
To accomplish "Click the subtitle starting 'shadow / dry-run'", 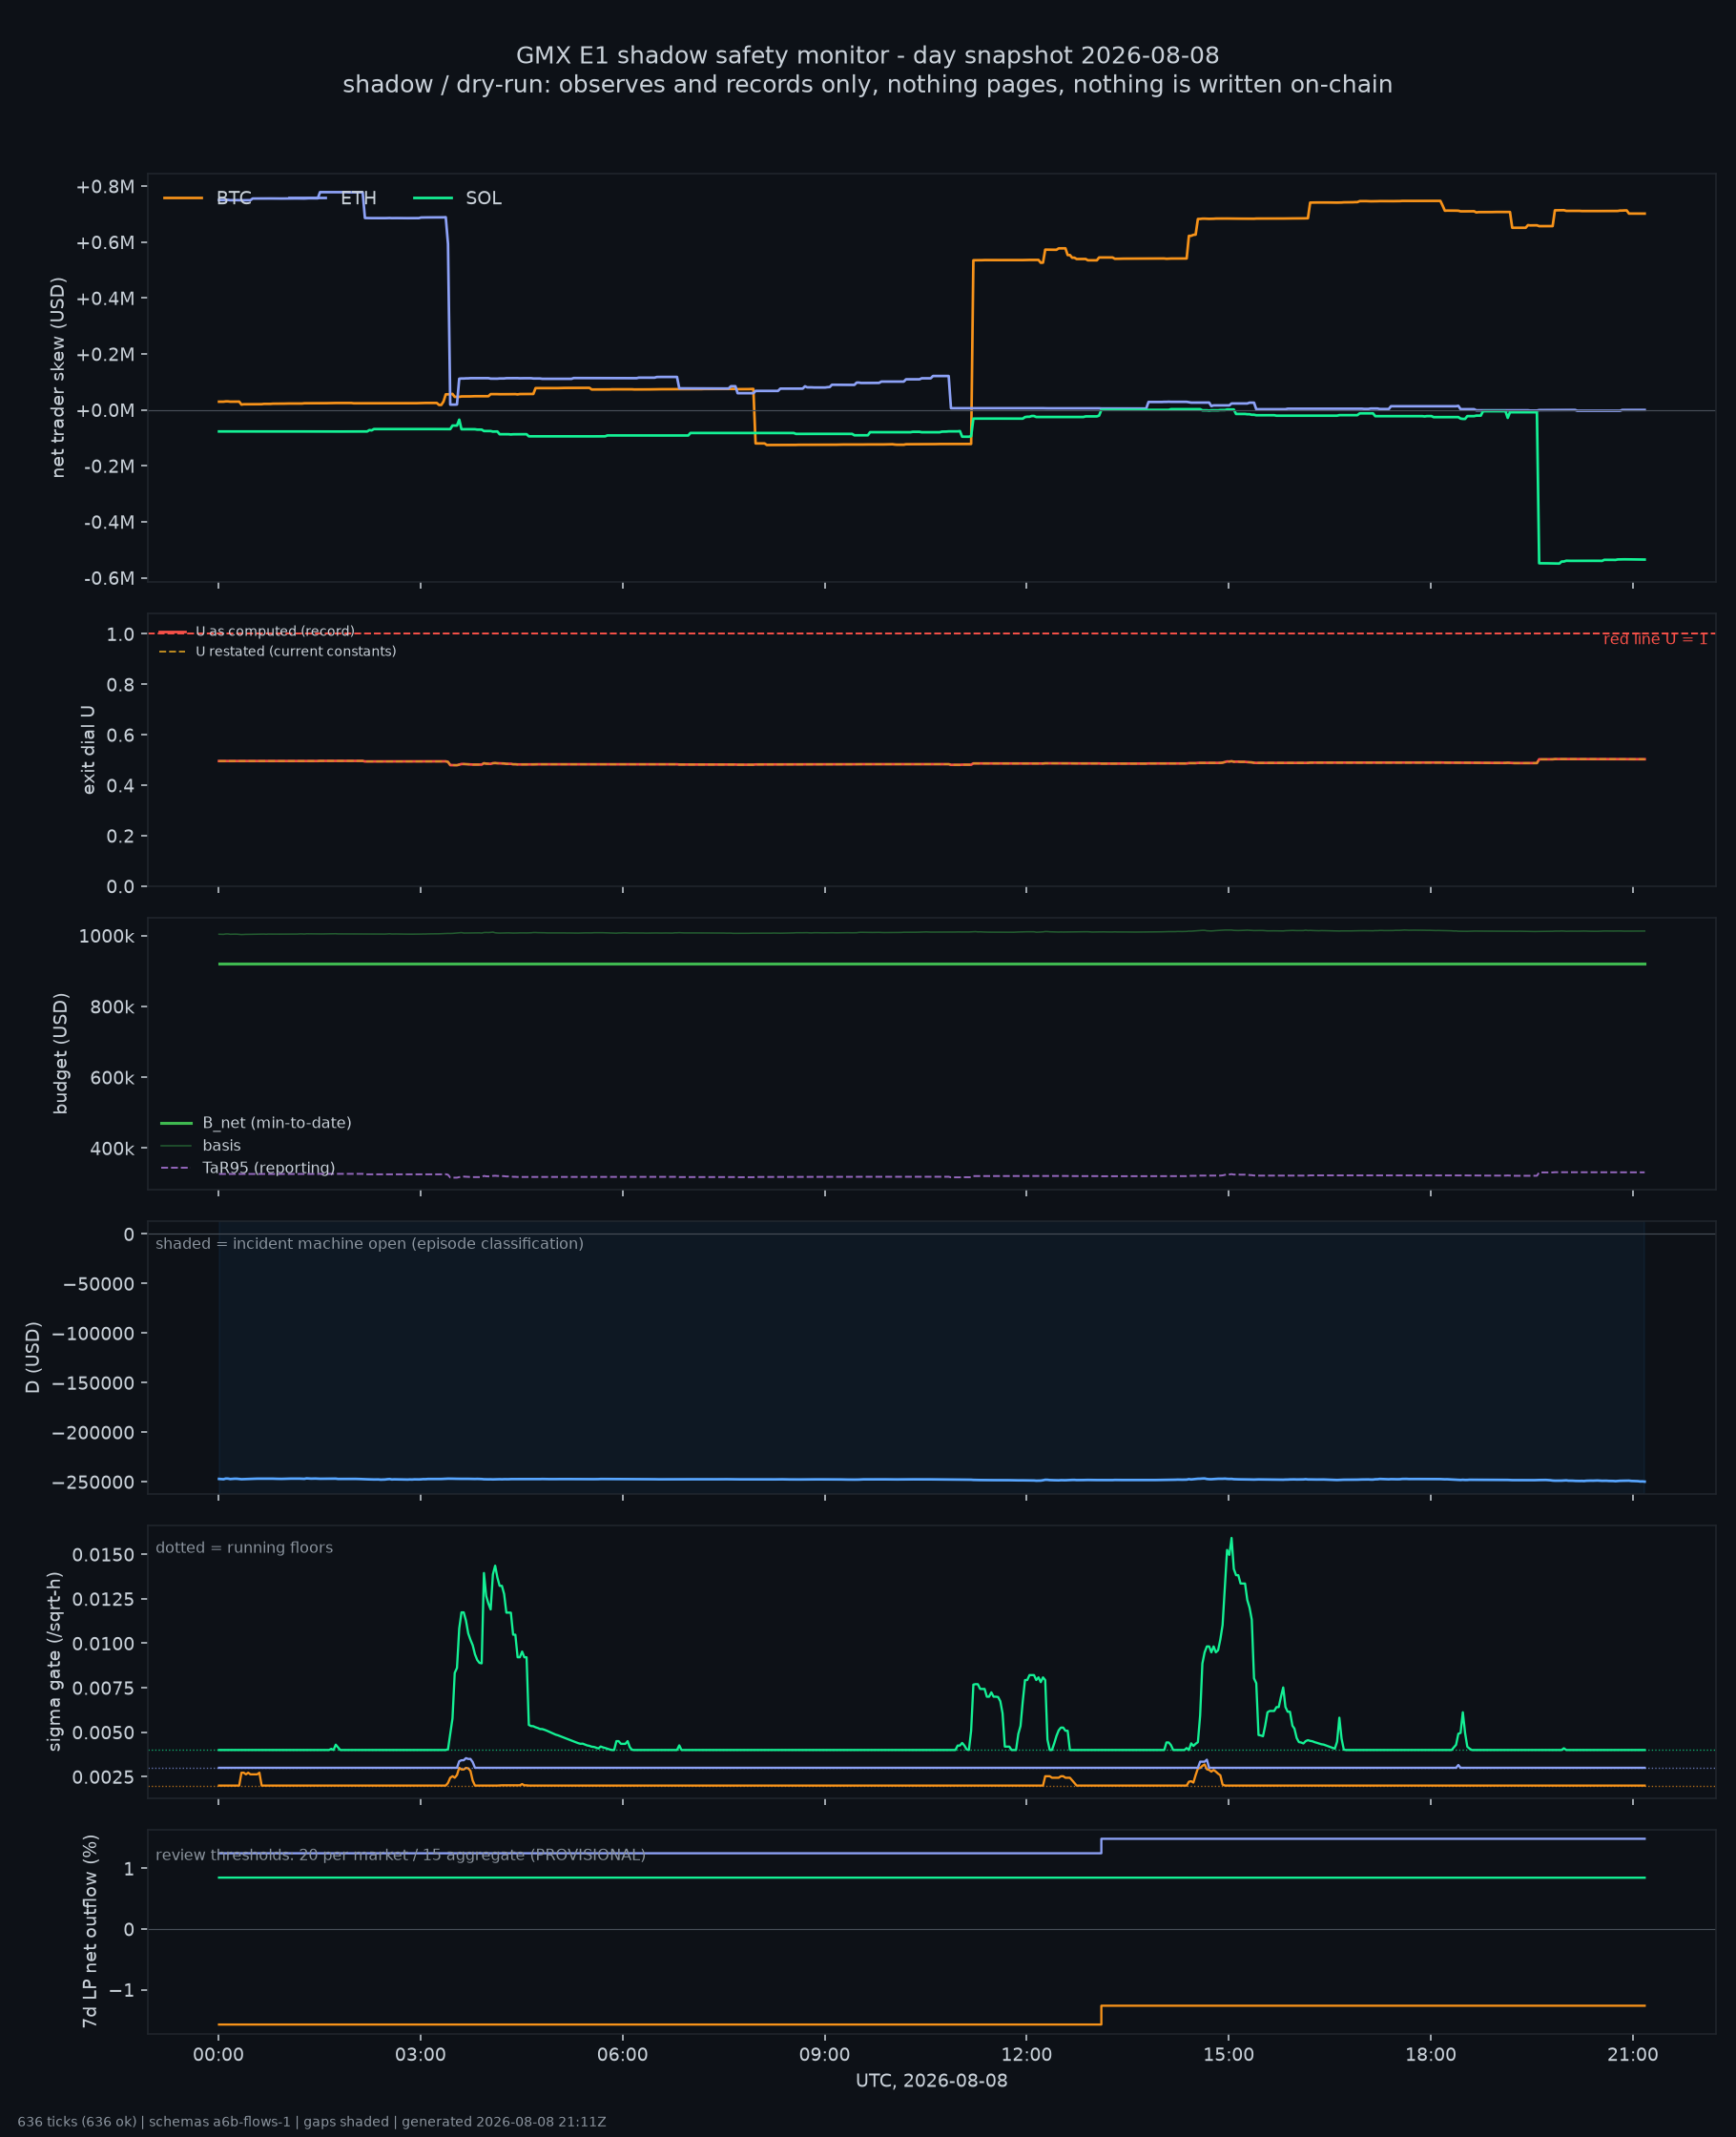I will click(x=867, y=84).
